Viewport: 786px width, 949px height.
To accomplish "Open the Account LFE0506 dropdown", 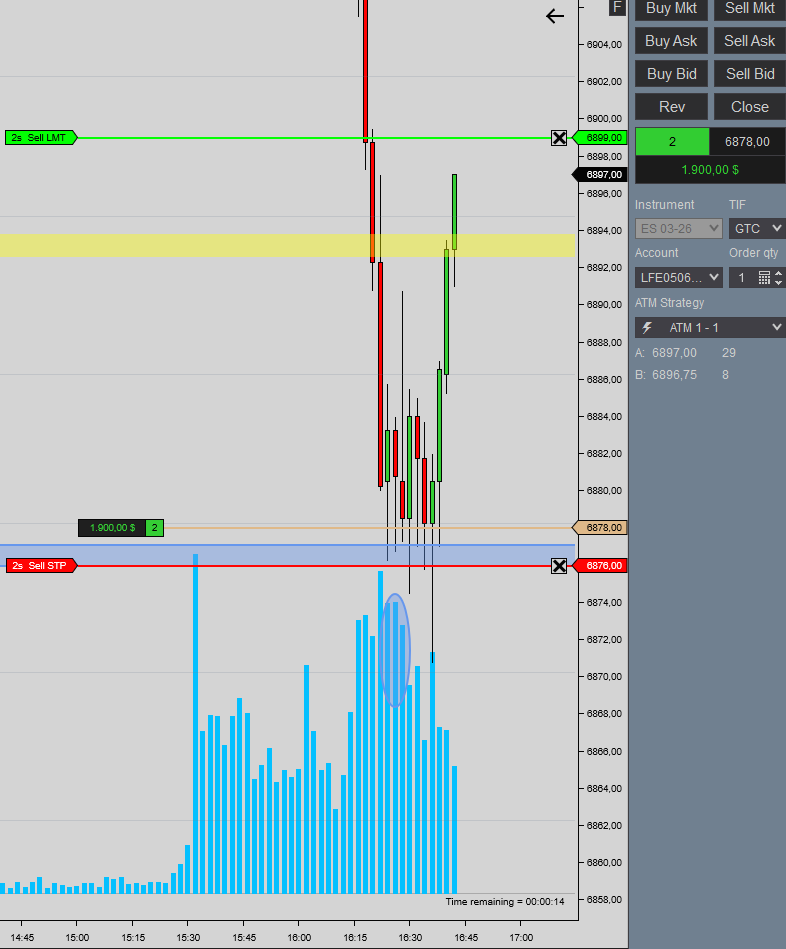I will [678, 278].
